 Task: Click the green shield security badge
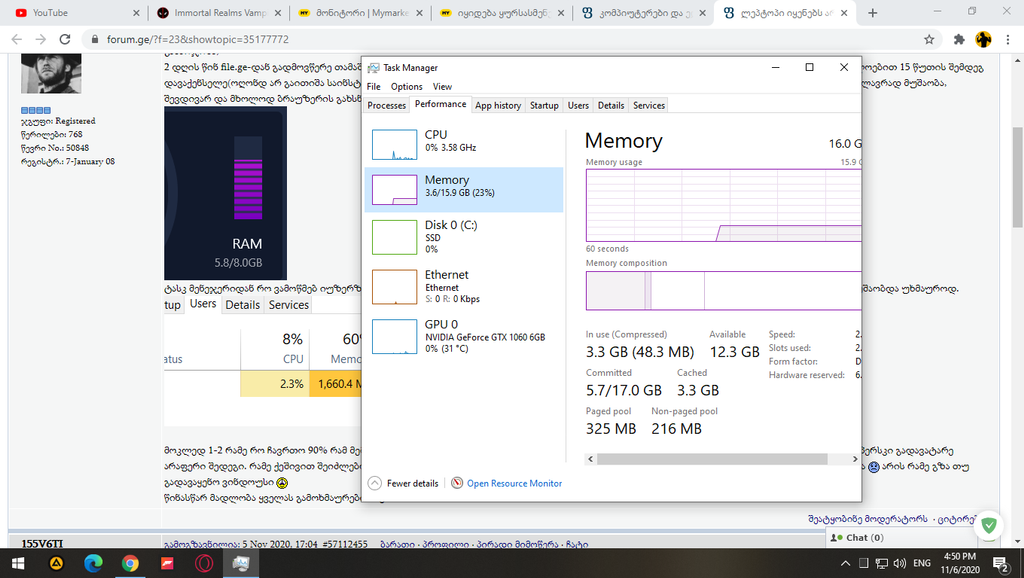[989, 525]
